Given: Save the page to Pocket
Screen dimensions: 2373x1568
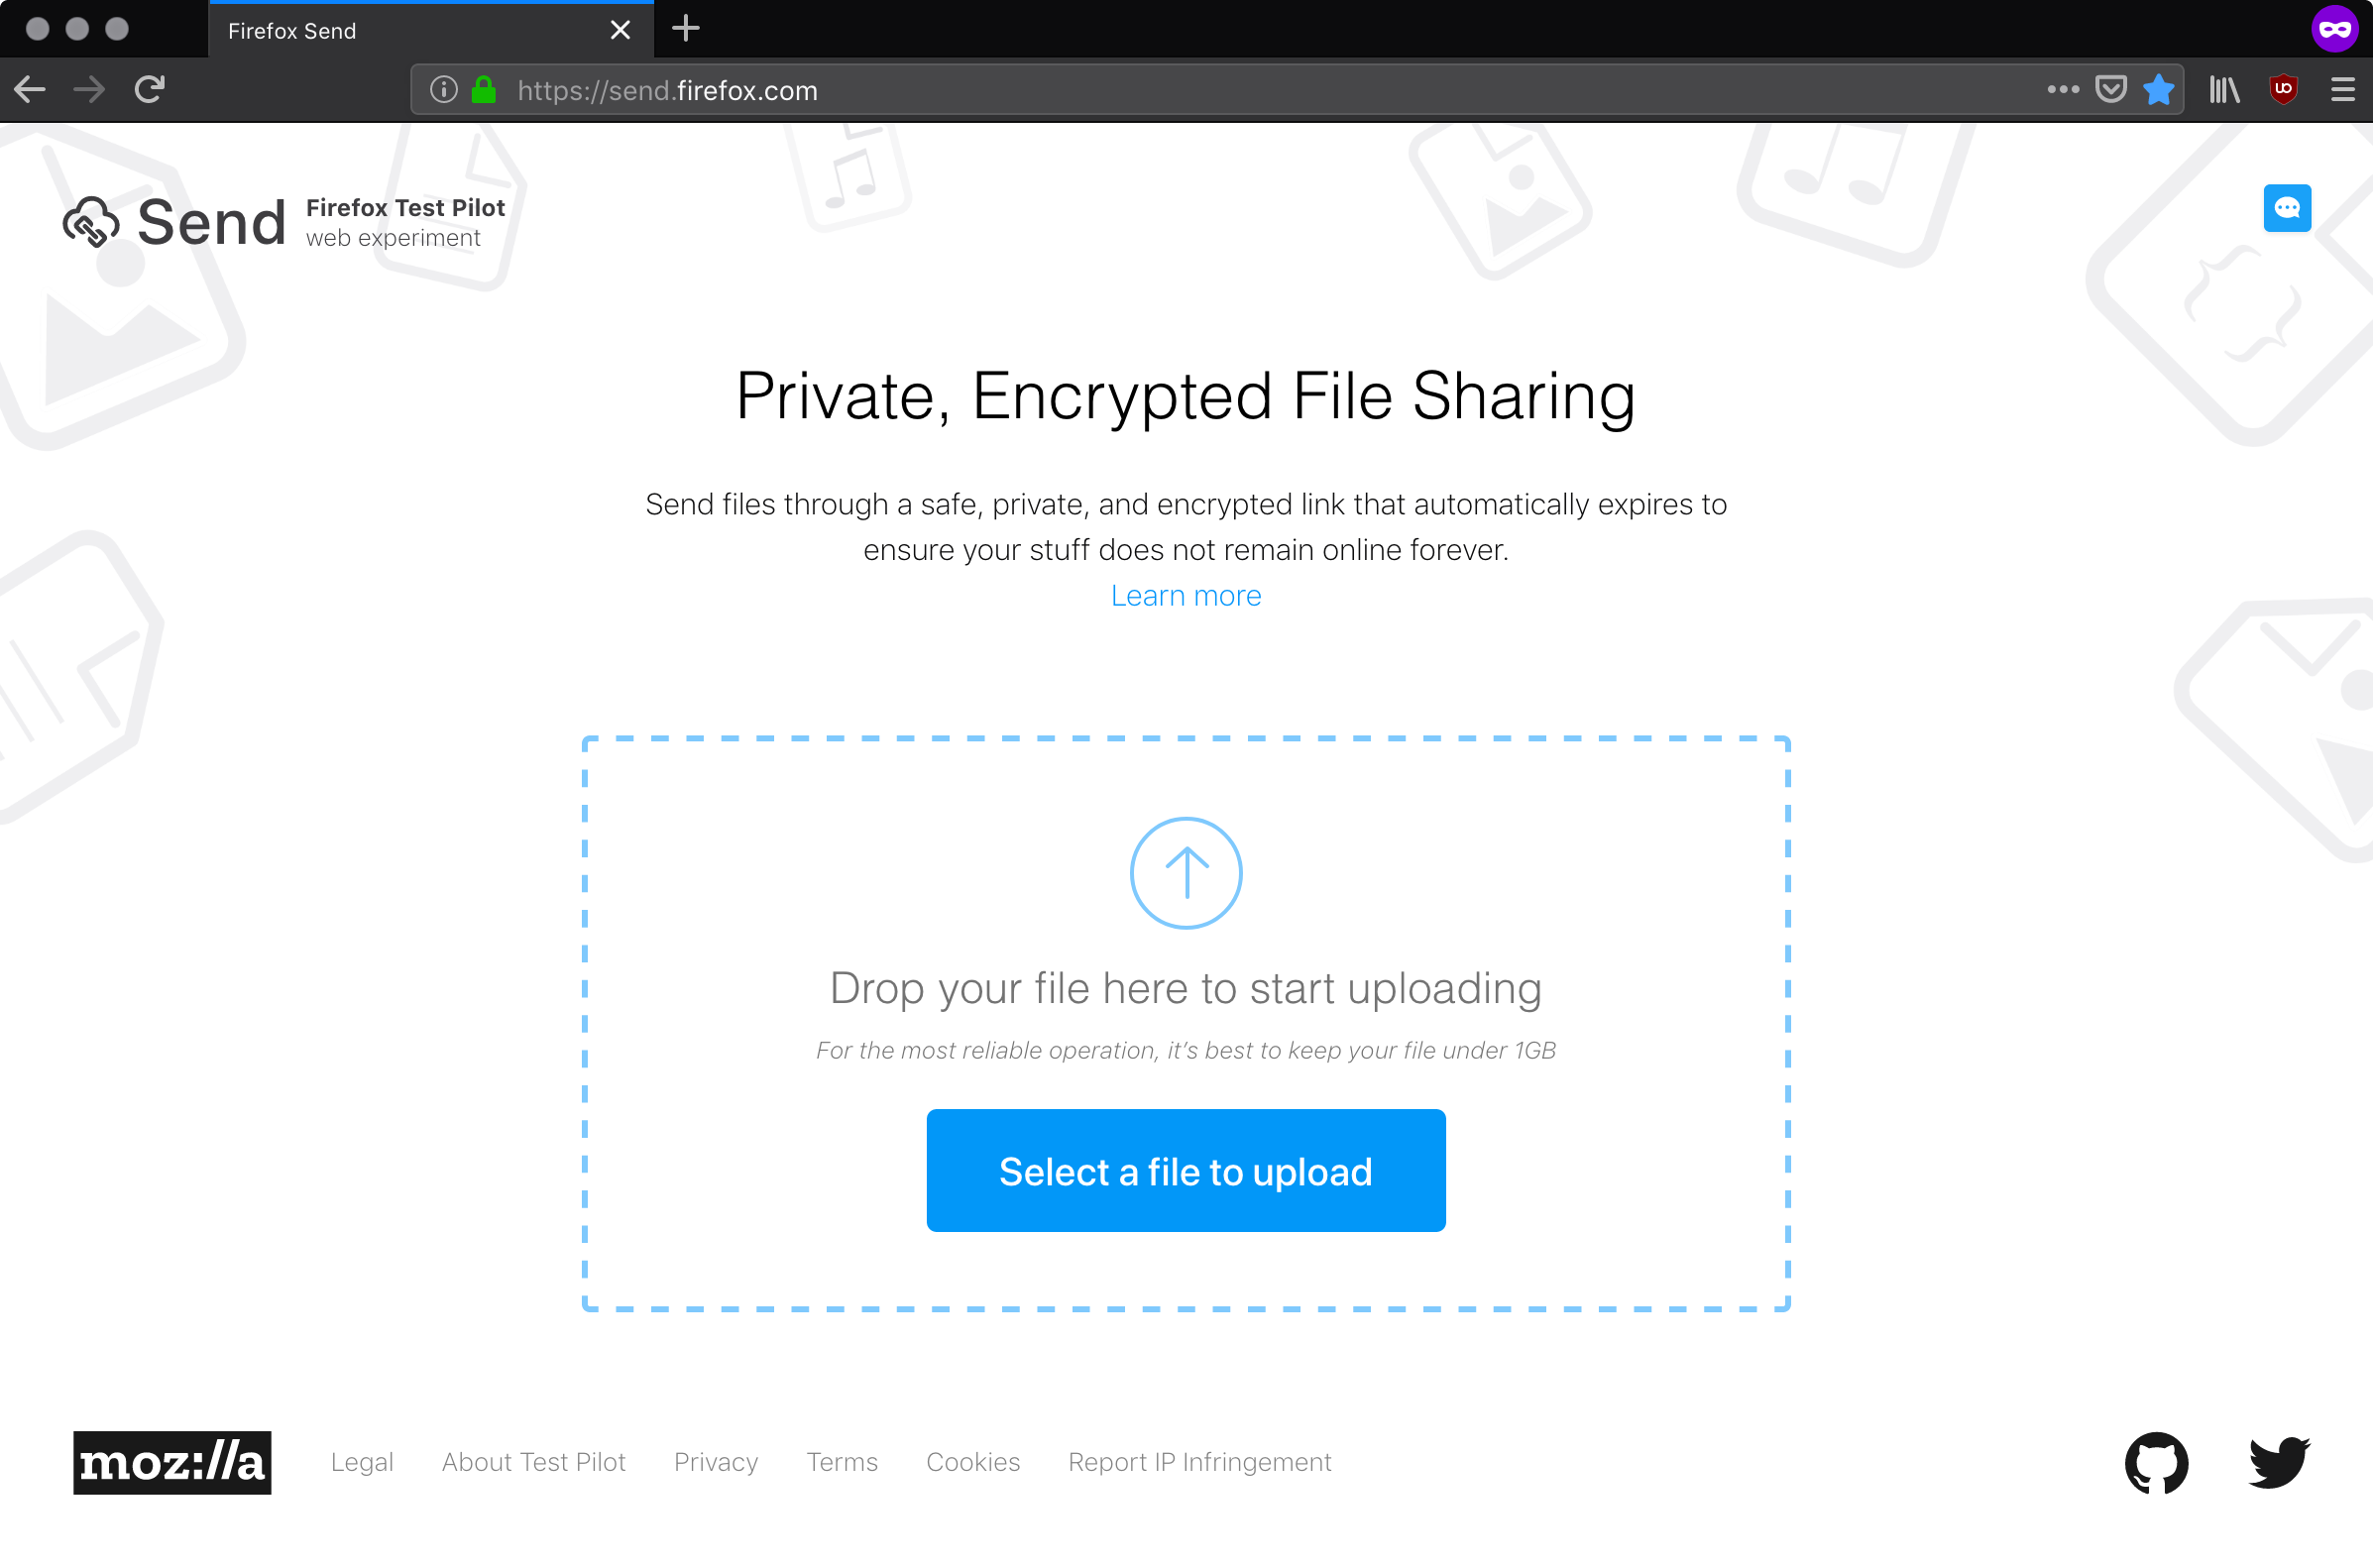Looking at the screenshot, I should 2111,89.
